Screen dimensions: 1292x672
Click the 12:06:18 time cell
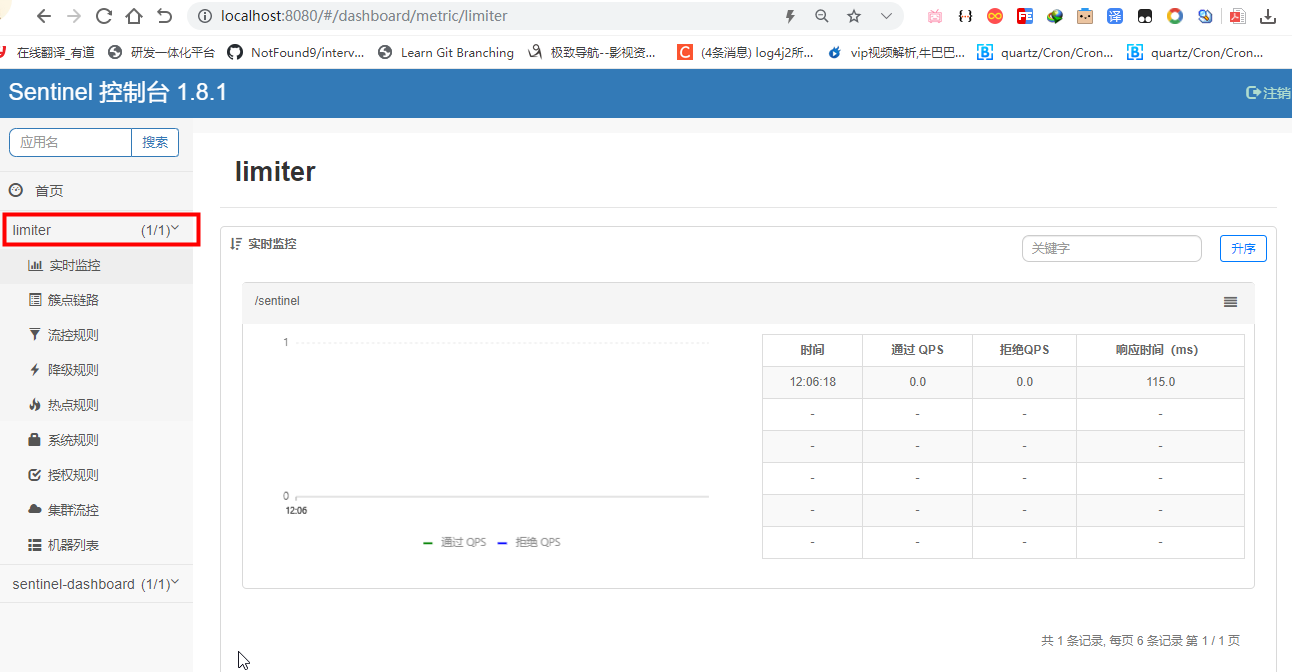tap(812, 382)
